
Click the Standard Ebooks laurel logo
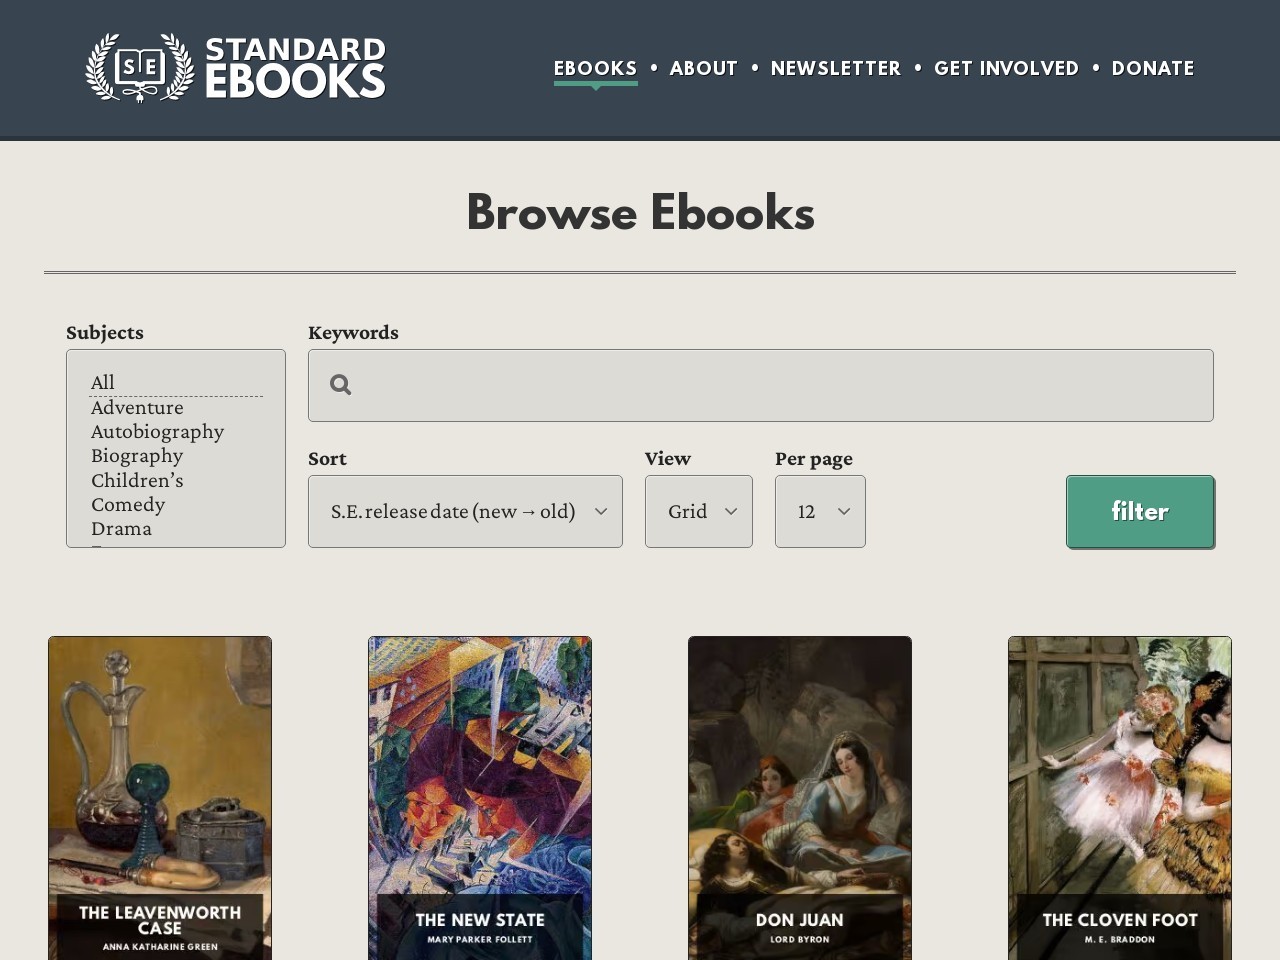pos(140,68)
